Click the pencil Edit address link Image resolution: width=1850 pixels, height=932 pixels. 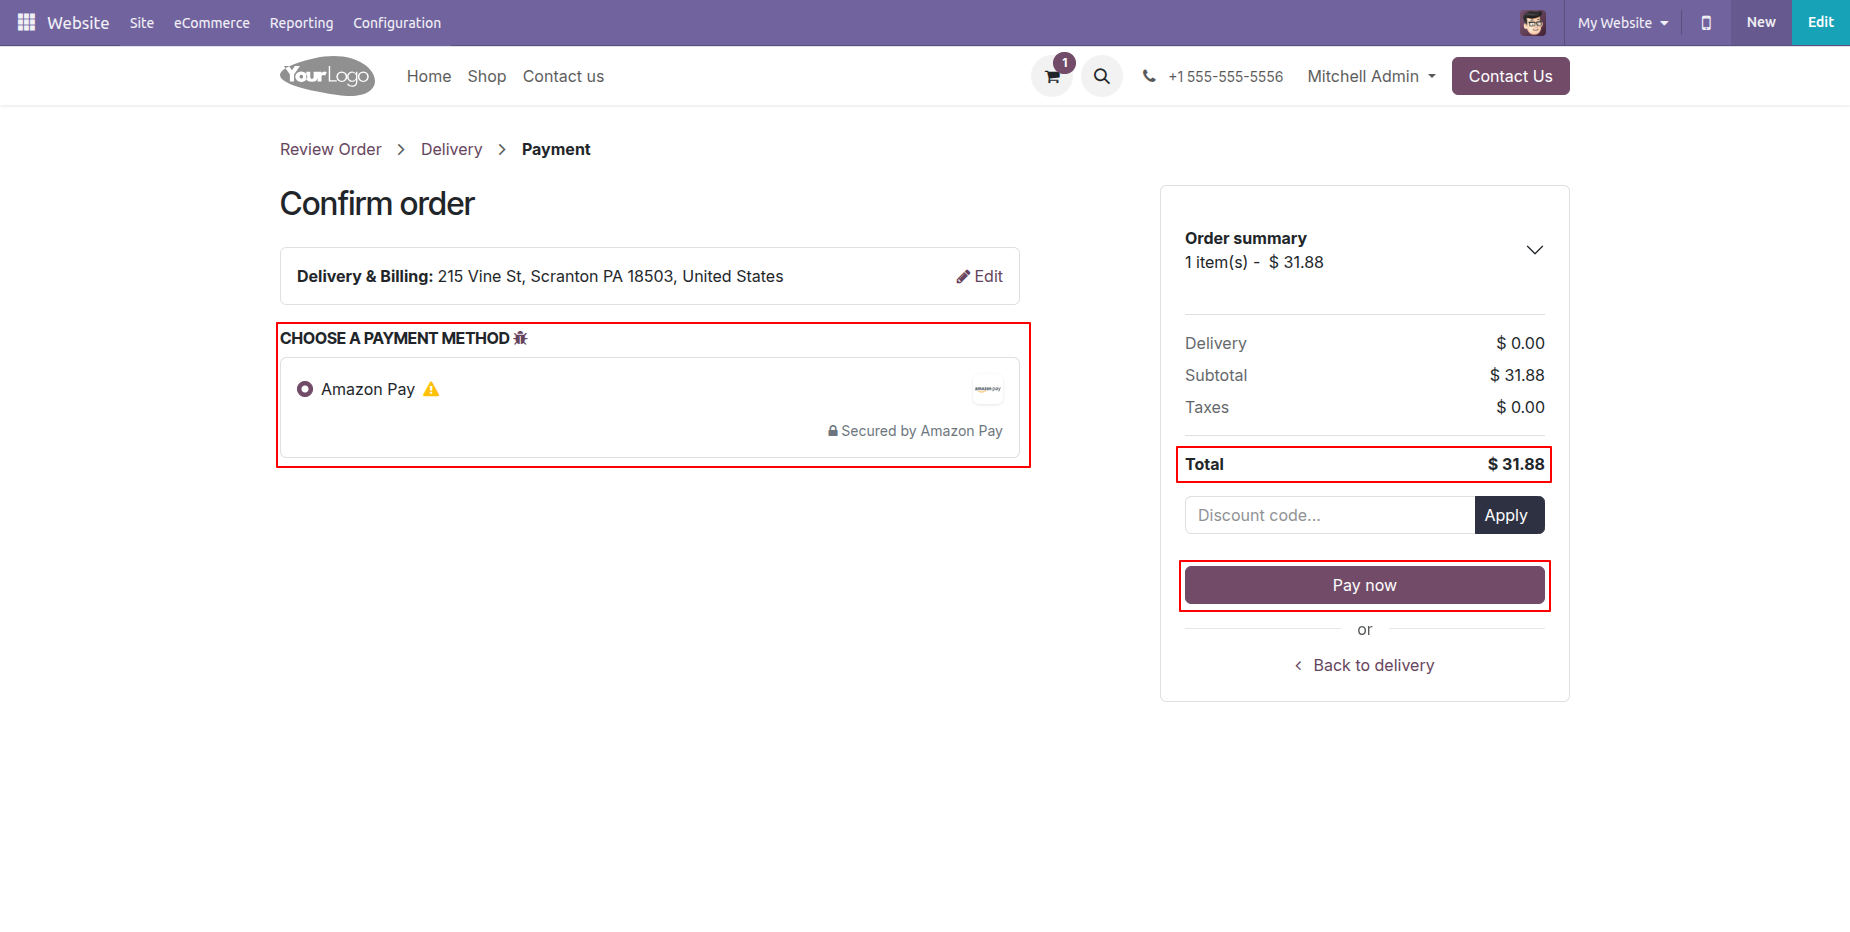979,276
